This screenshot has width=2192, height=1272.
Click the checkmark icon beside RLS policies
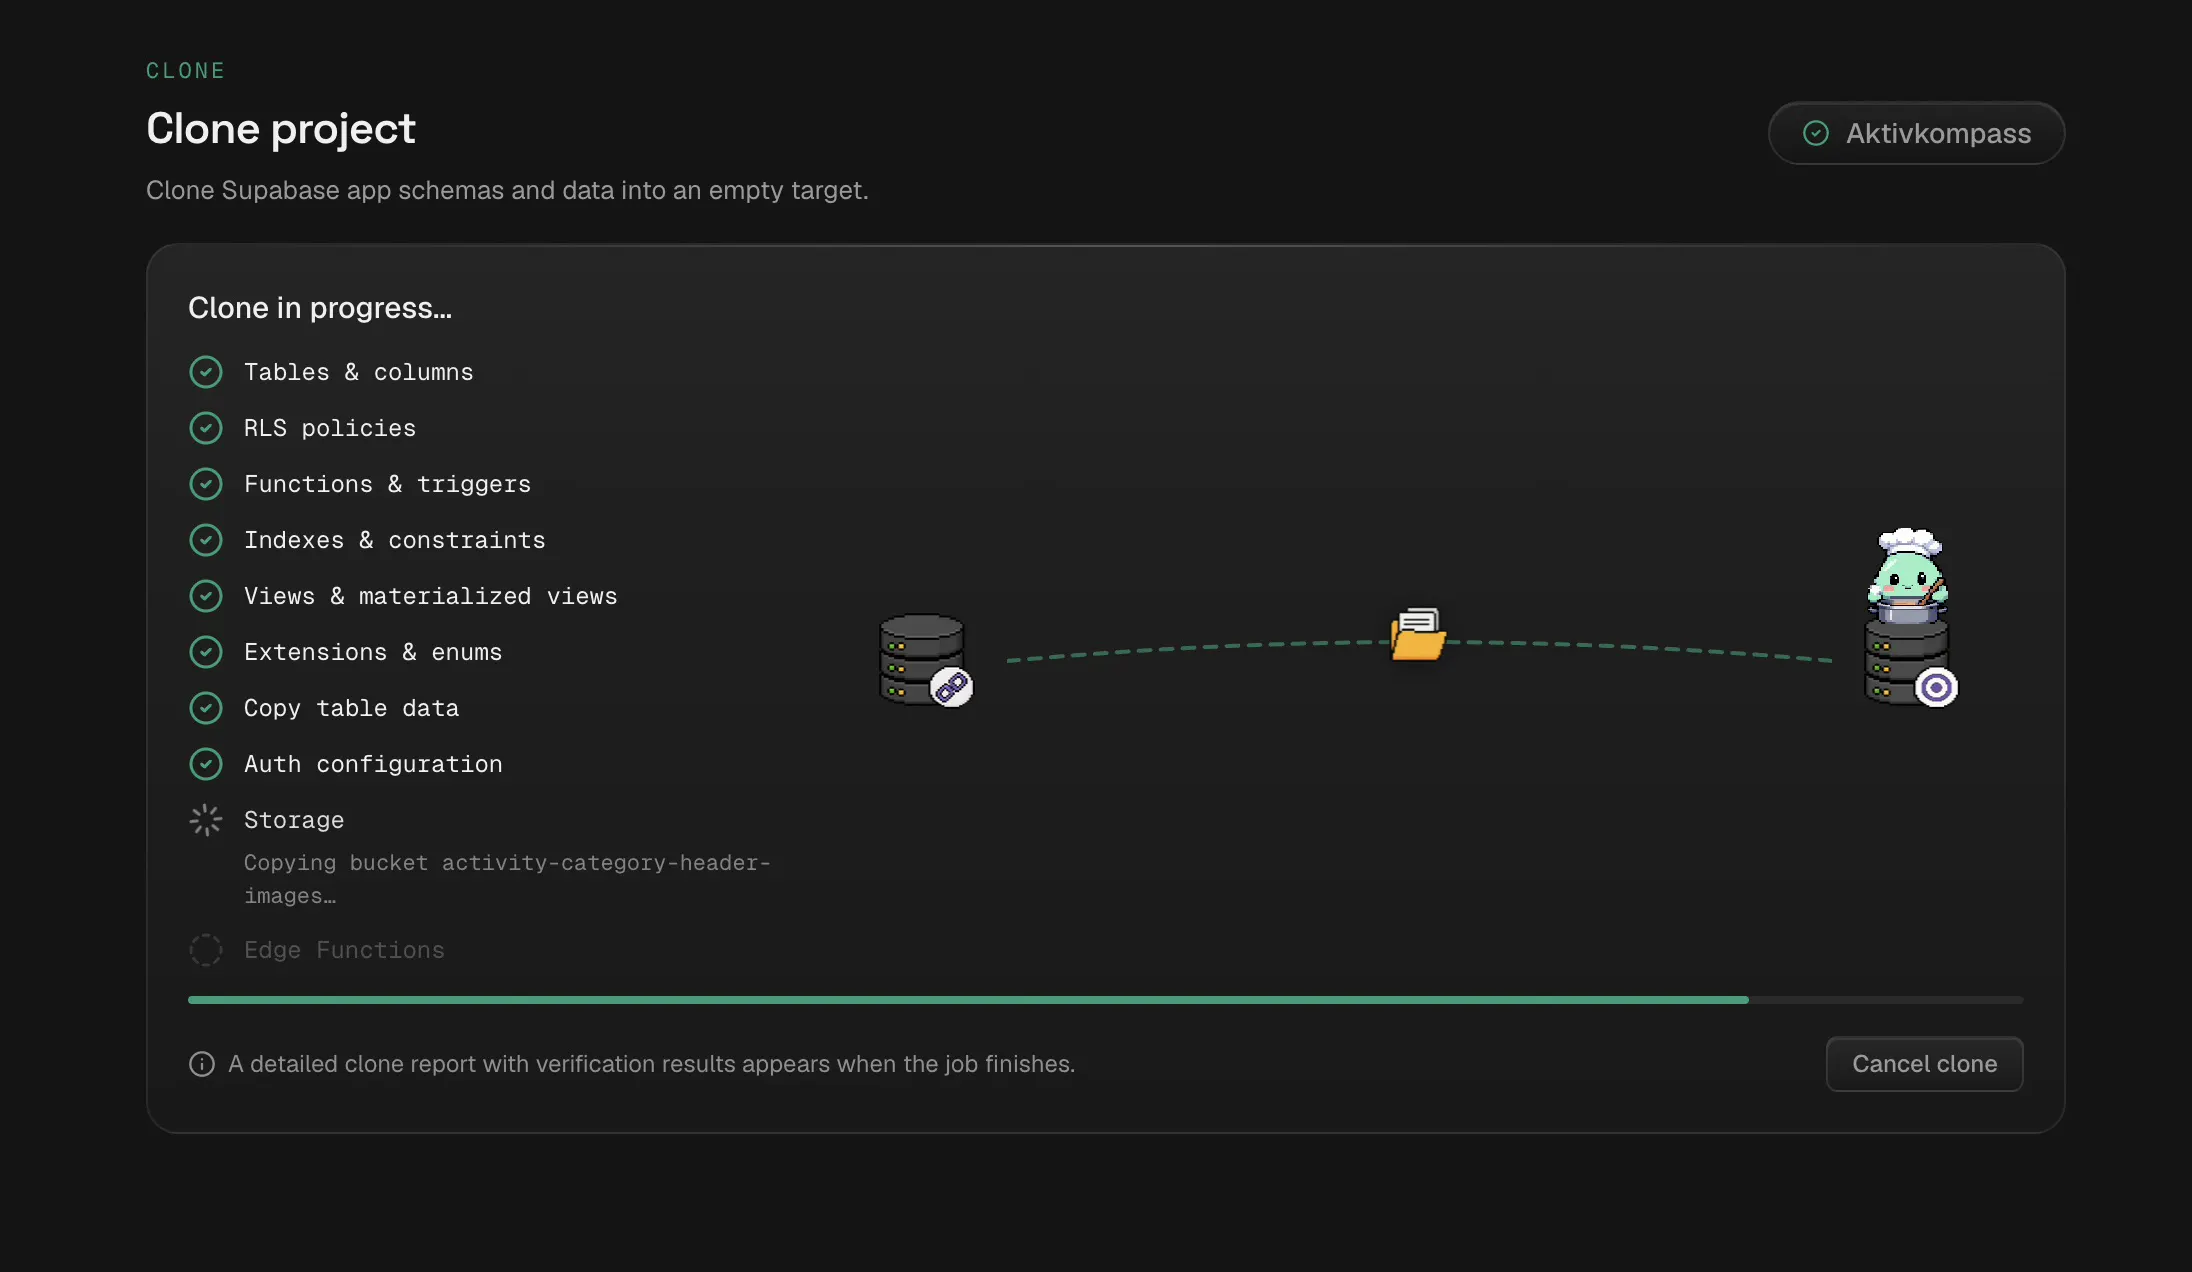coord(206,428)
